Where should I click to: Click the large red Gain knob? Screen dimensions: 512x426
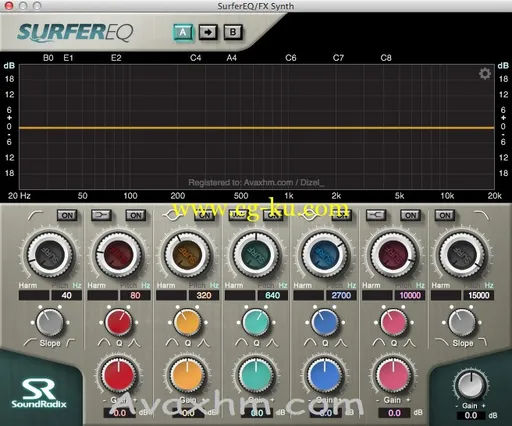click(118, 376)
